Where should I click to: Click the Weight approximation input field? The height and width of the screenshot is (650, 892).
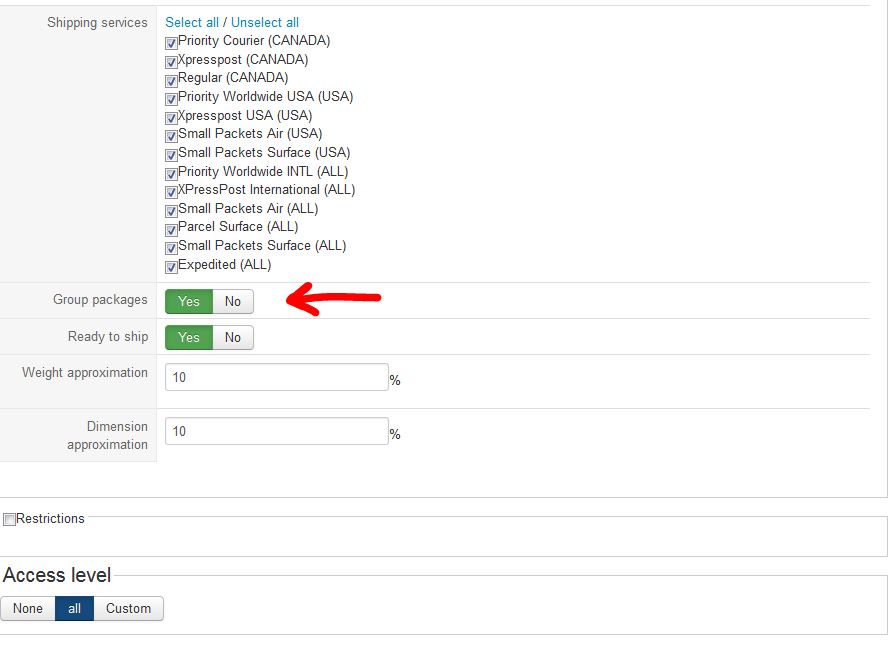click(276, 377)
